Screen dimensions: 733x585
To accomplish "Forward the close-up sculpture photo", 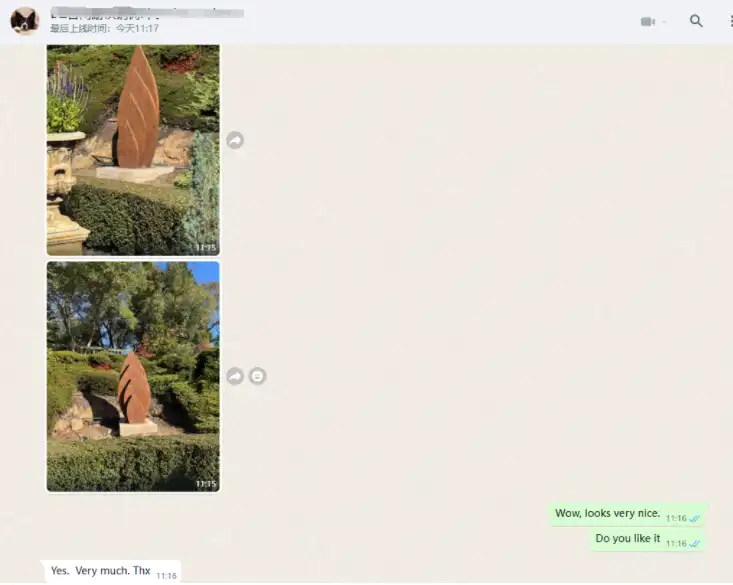I will coord(235,140).
